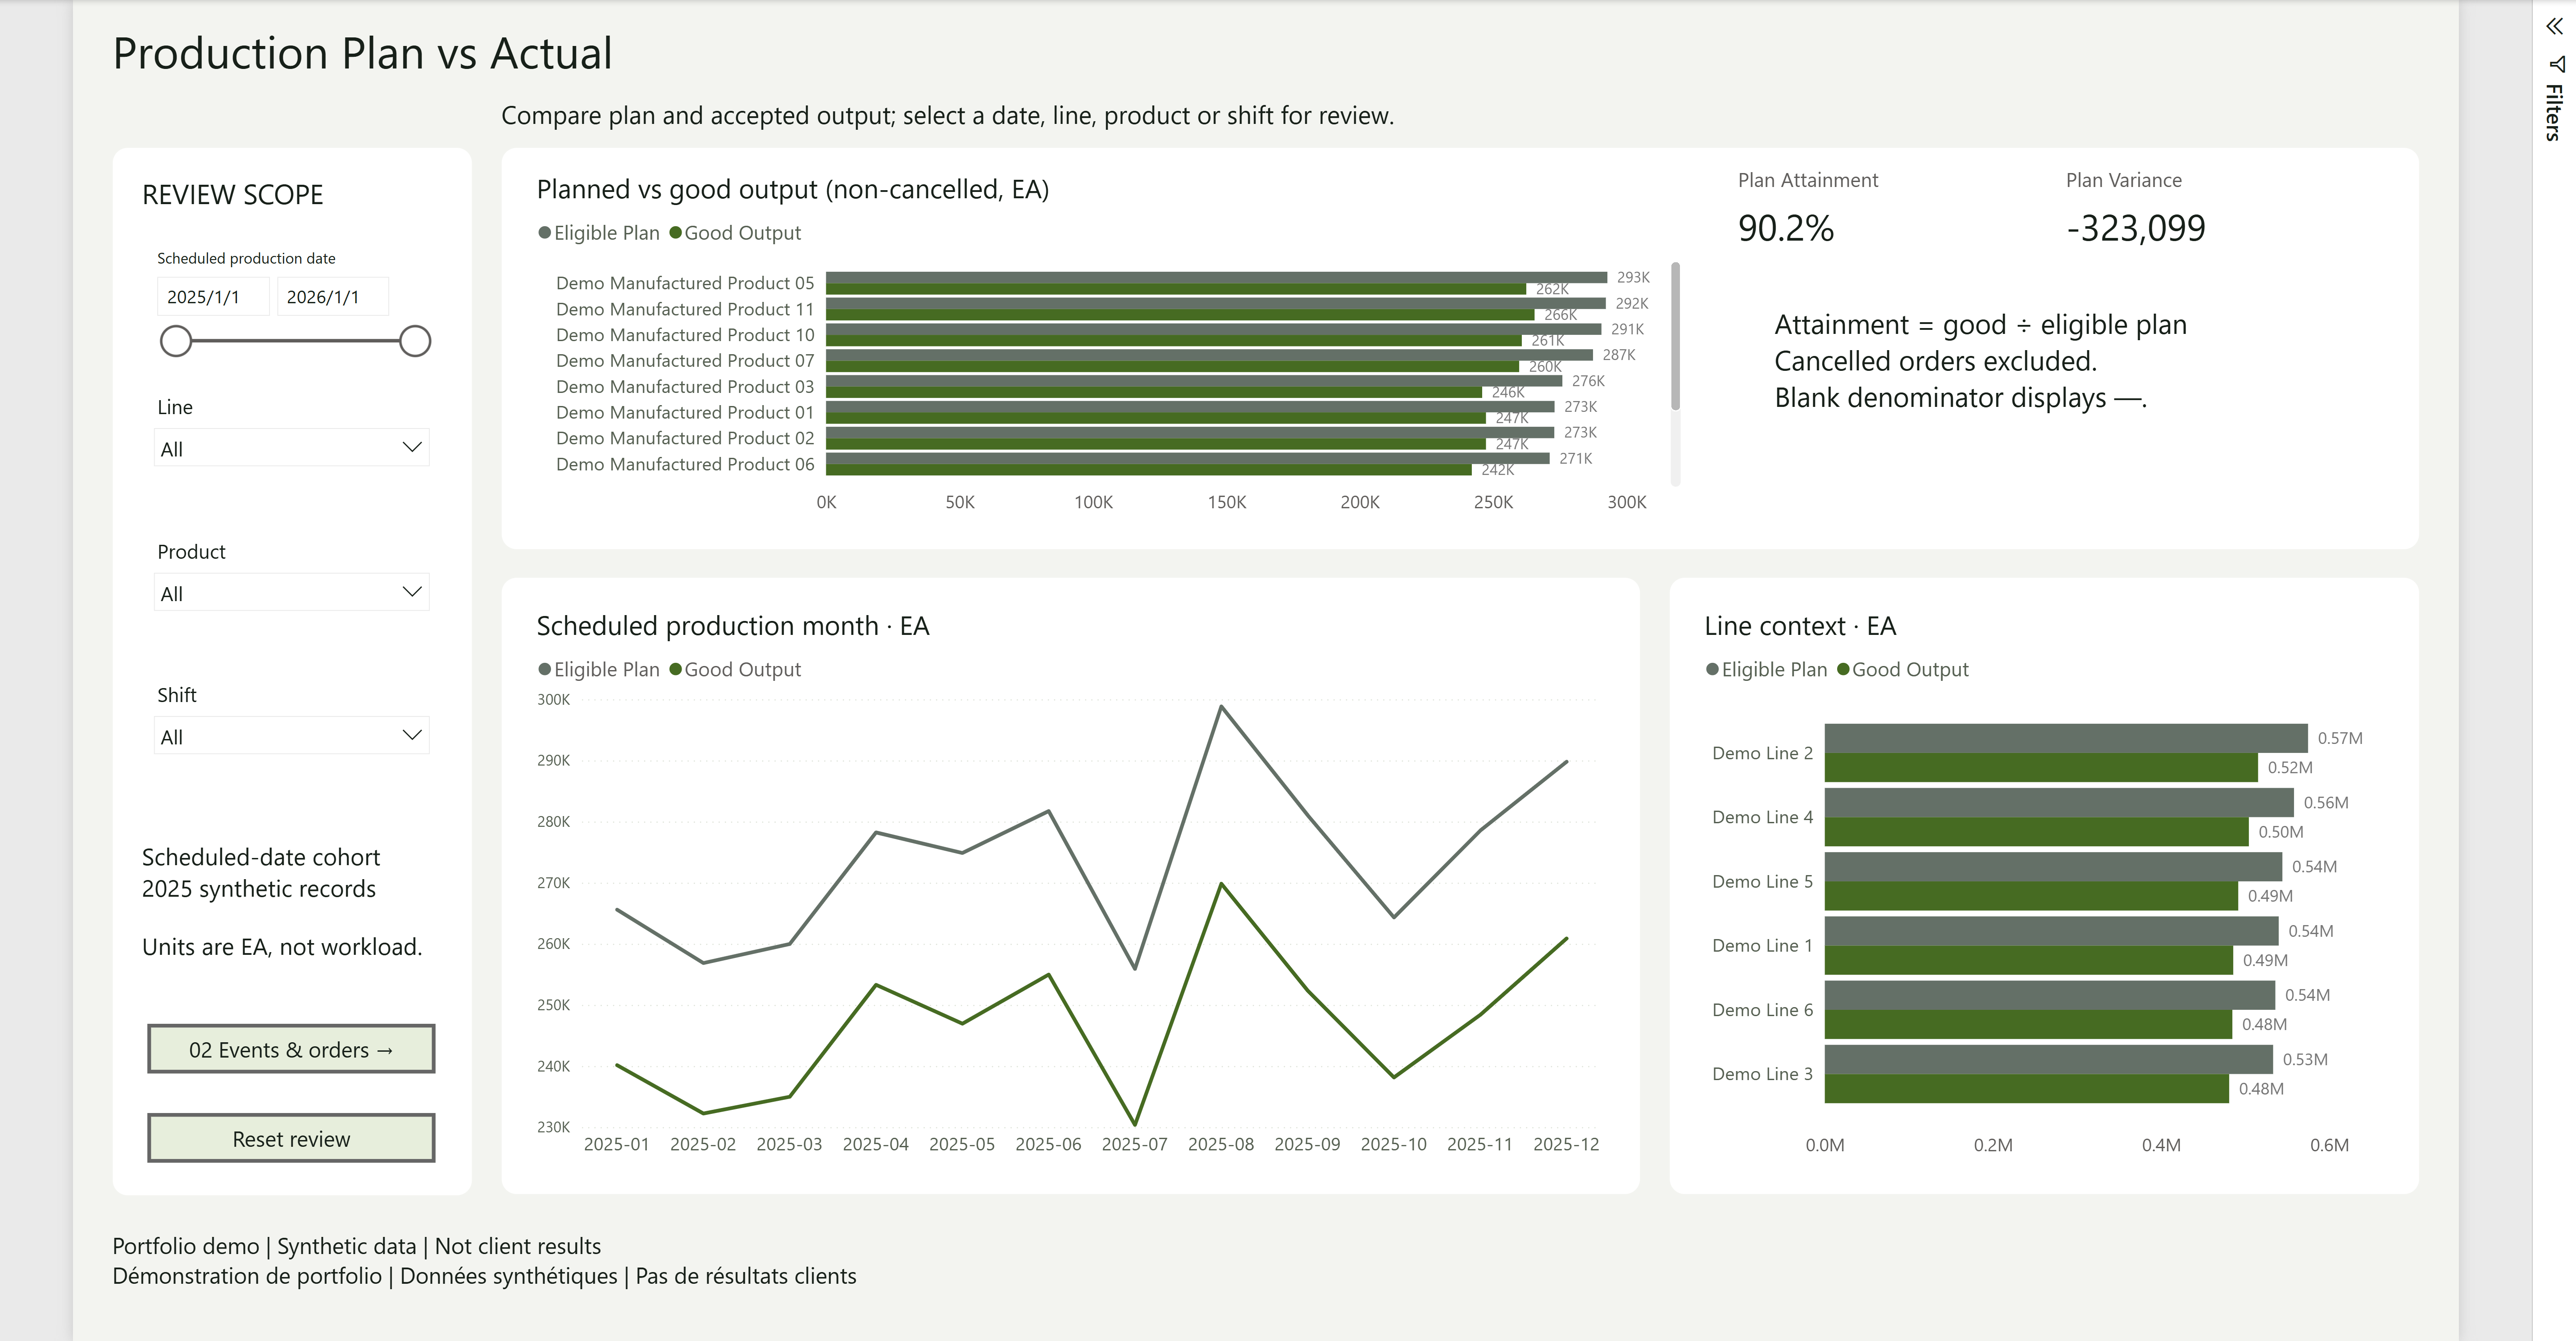Image resolution: width=2576 pixels, height=1341 pixels.
Task: Click the Reset review button
Action: pos(291,1138)
